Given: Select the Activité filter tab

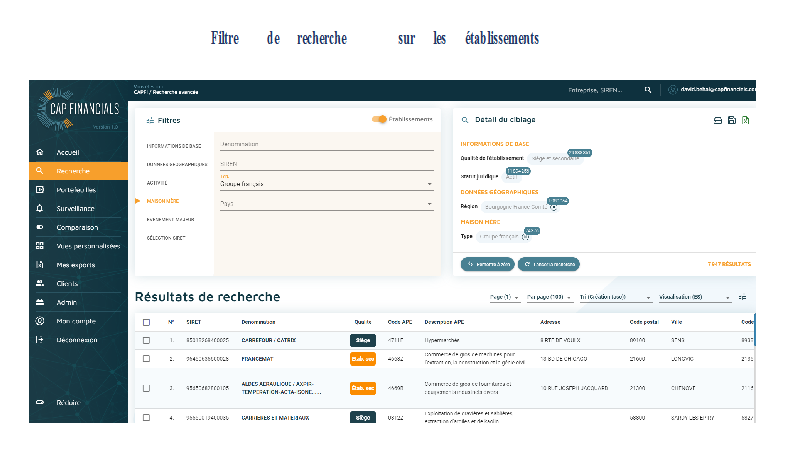Looking at the screenshot, I should (x=157, y=183).
